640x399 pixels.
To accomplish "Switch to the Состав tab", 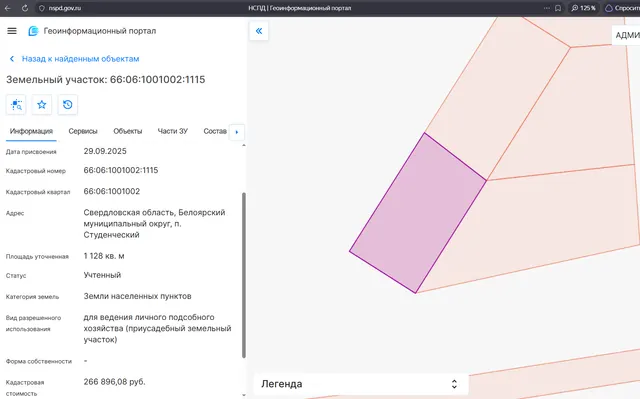I will 215,131.
